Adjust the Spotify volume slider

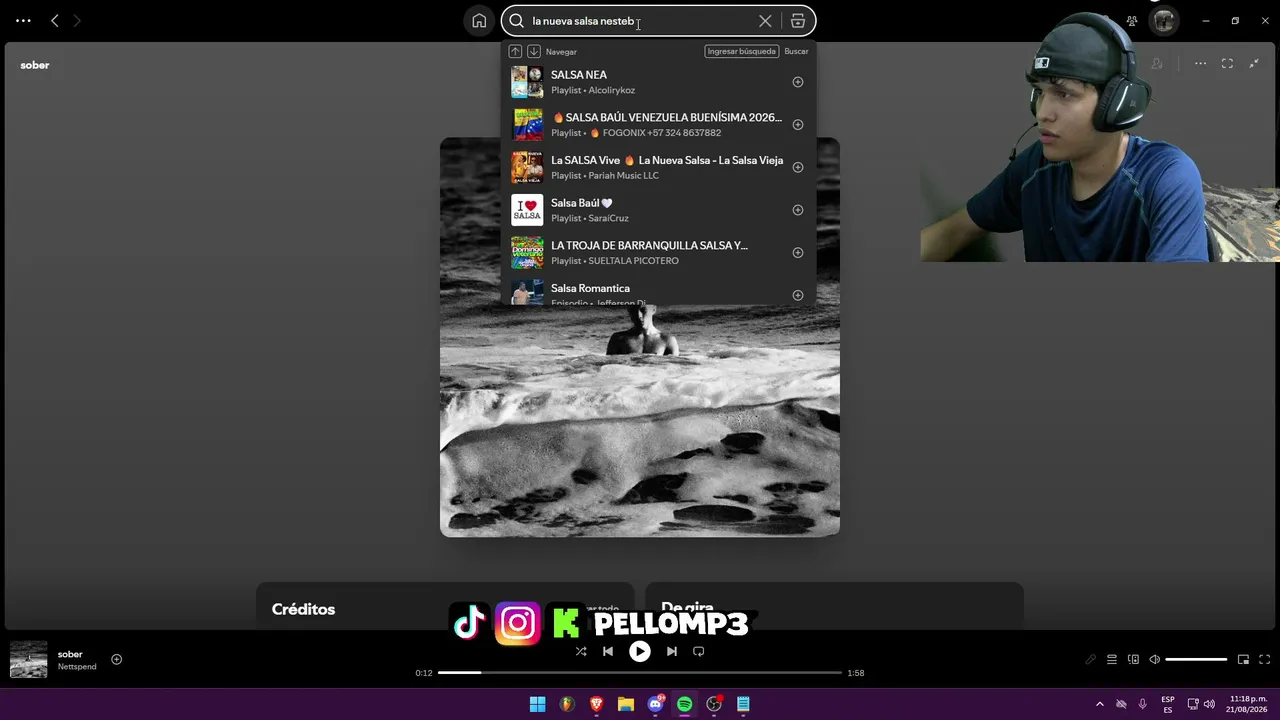click(1196, 660)
